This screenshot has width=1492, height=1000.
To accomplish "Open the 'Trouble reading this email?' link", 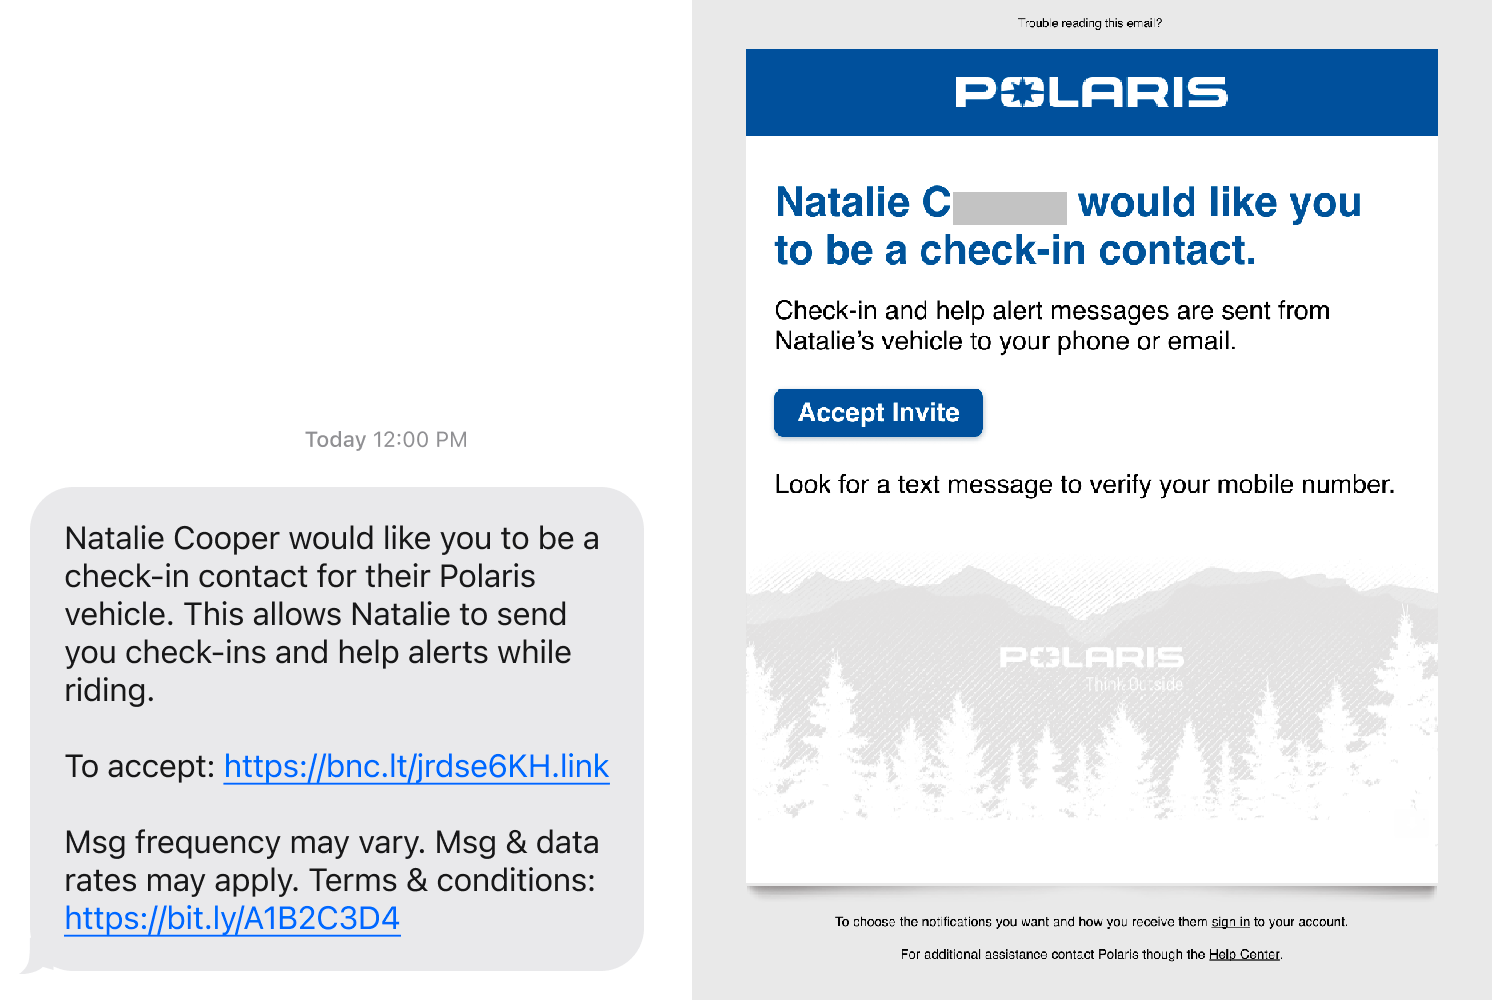I will [x=1092, y=23].
